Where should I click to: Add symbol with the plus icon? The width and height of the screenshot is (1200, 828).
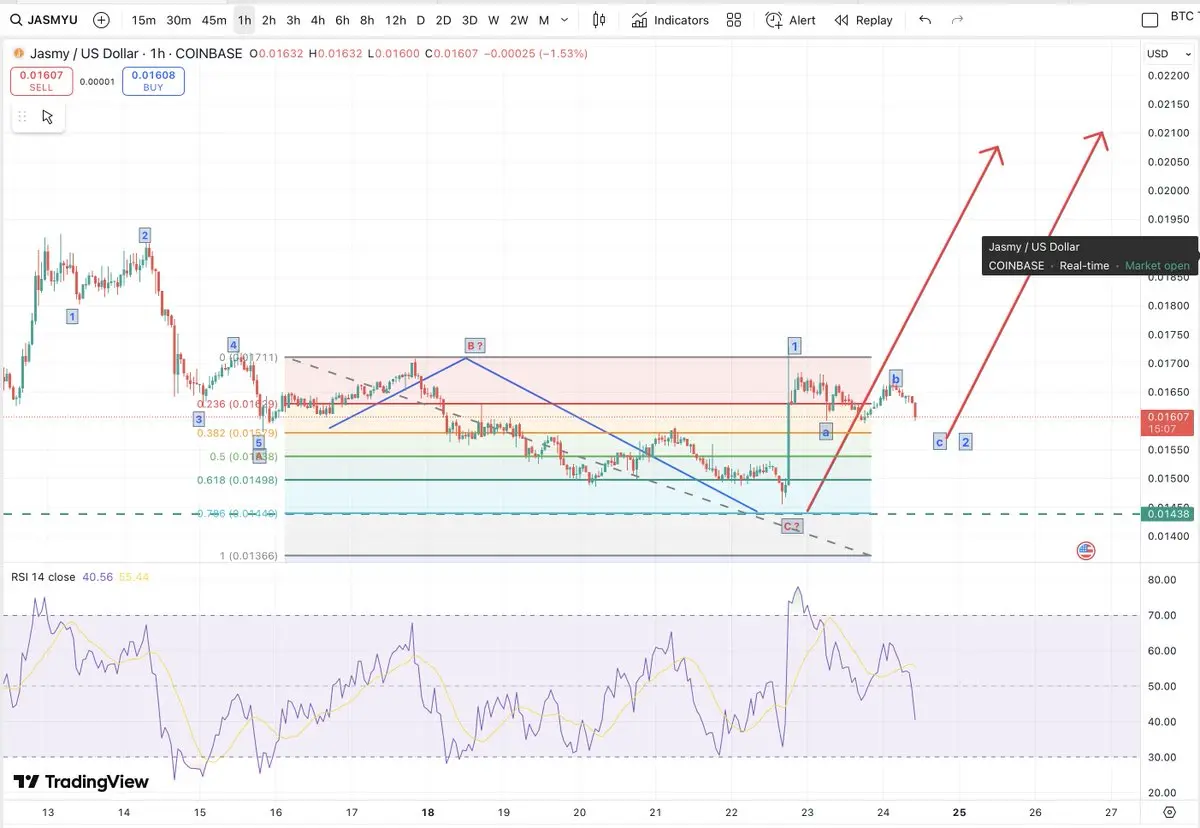coord(102,20)
